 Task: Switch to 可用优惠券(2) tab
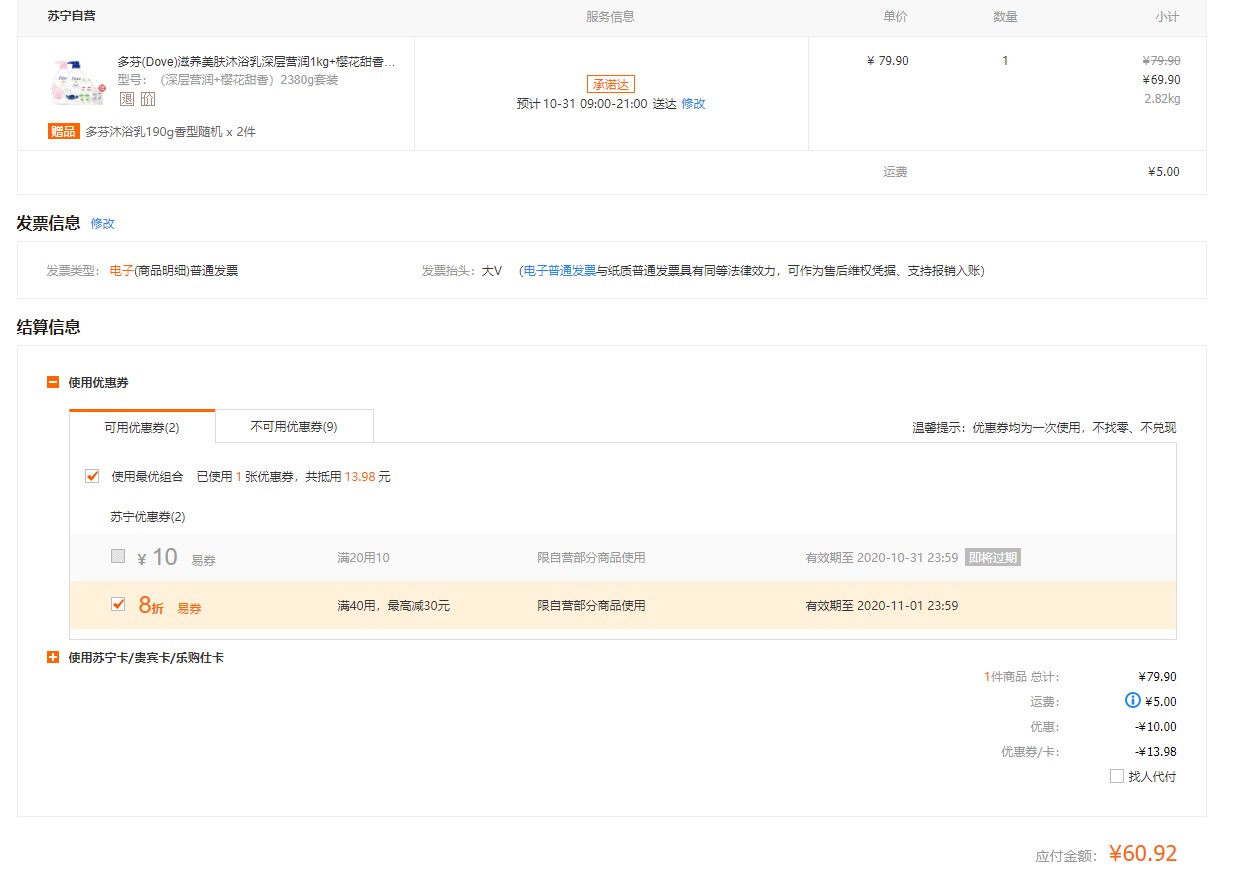[142, 427]
